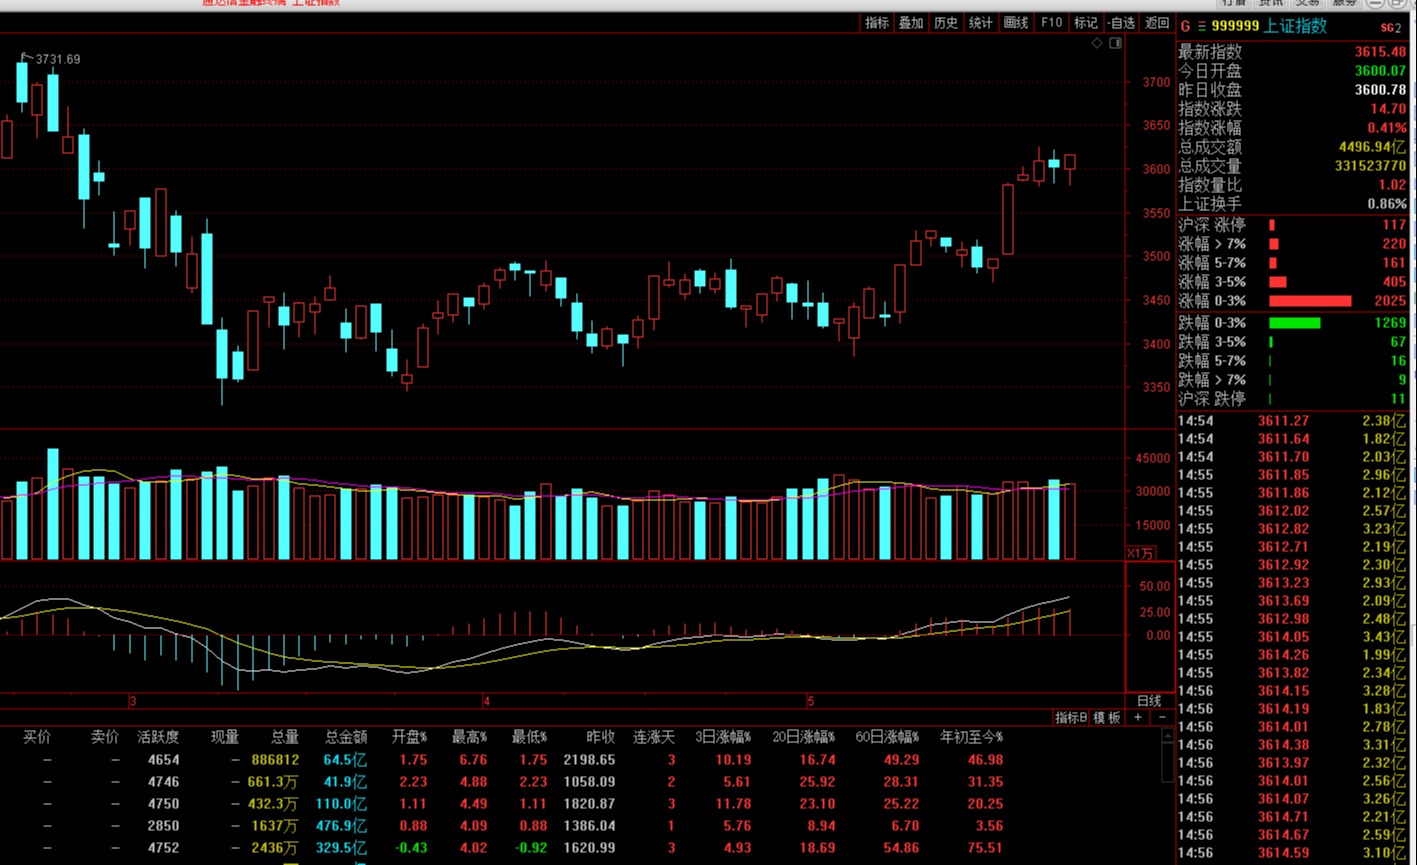Click the X1万 volume unit label

(x=1141, y=553)
